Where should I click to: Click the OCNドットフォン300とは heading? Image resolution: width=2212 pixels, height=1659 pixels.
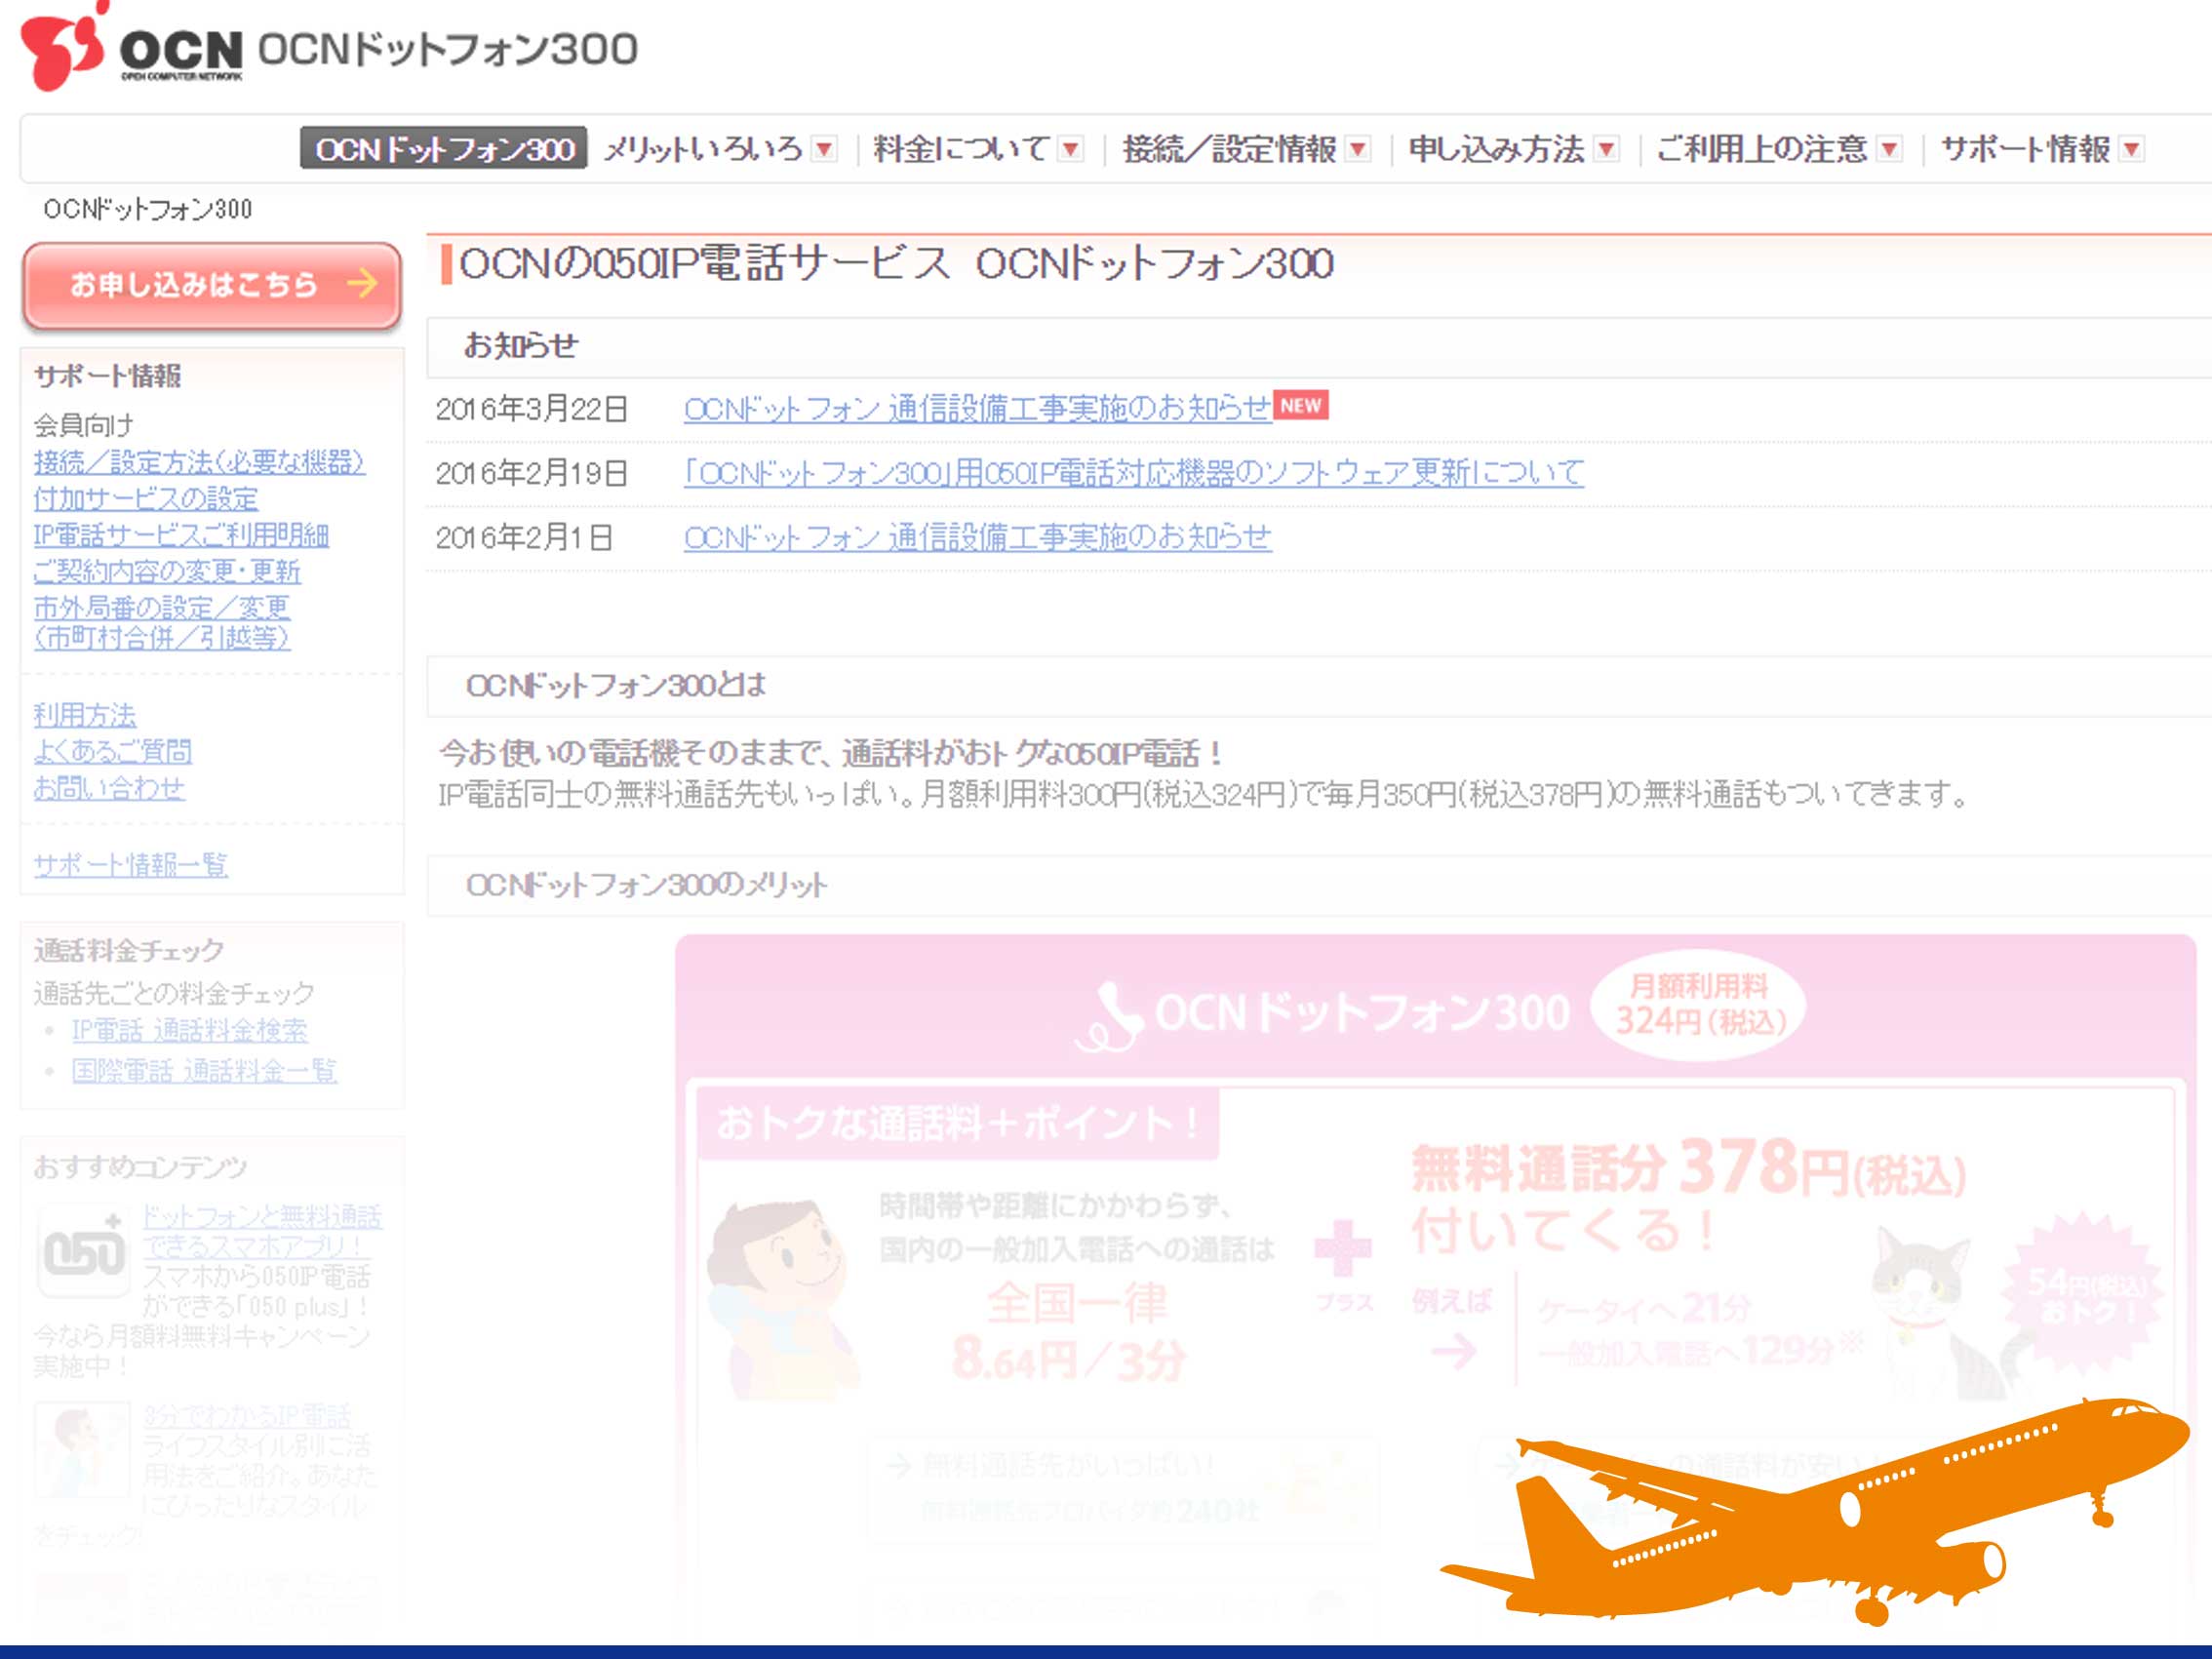(616, 685)
